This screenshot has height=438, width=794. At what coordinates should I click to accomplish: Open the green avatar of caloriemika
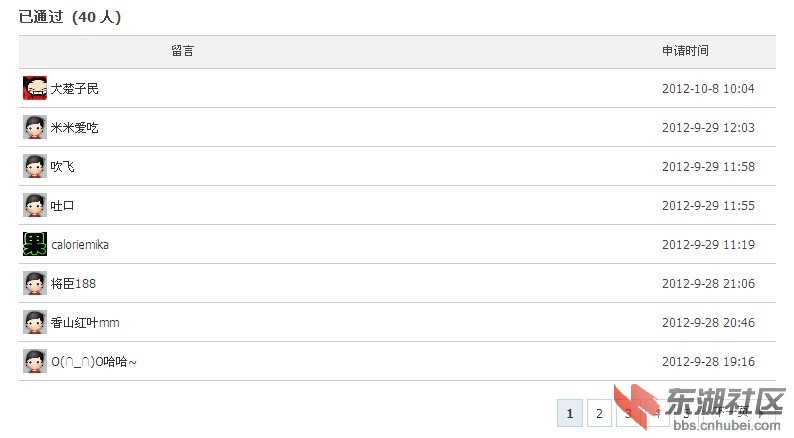(x=35, y=244)
